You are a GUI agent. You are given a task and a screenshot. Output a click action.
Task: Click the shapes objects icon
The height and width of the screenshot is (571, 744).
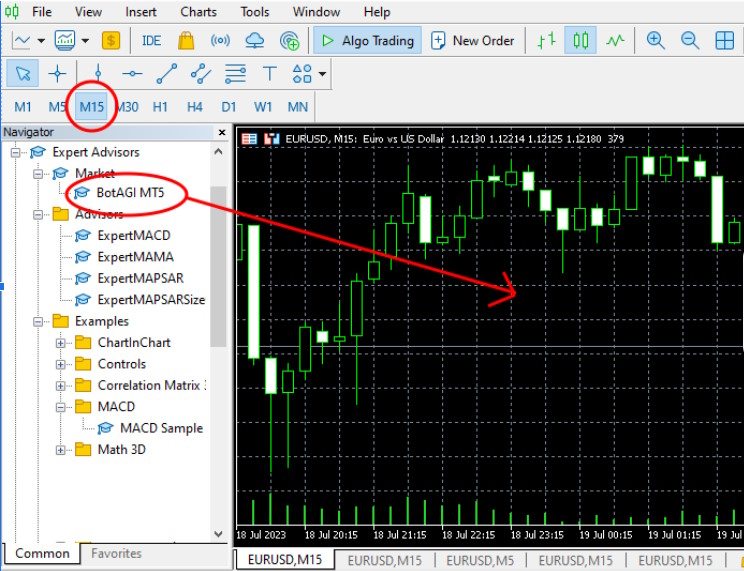coord(302,74)
